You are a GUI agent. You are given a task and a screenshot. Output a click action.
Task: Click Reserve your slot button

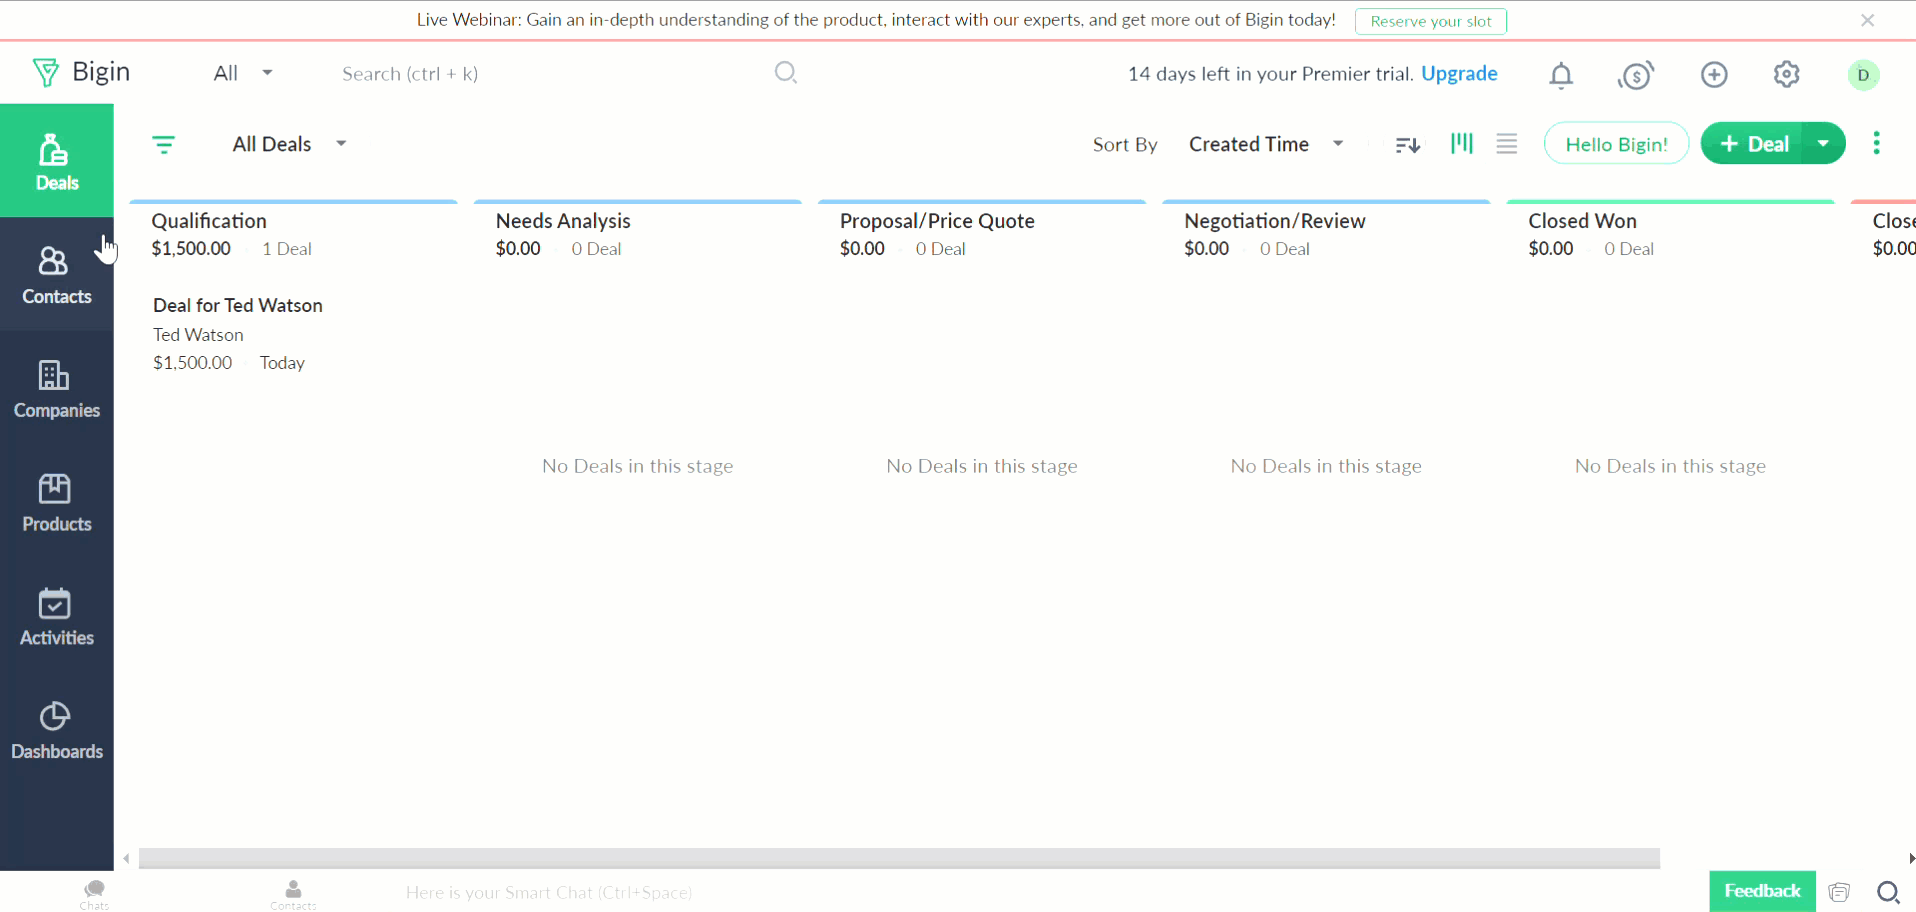(1430, 21)
